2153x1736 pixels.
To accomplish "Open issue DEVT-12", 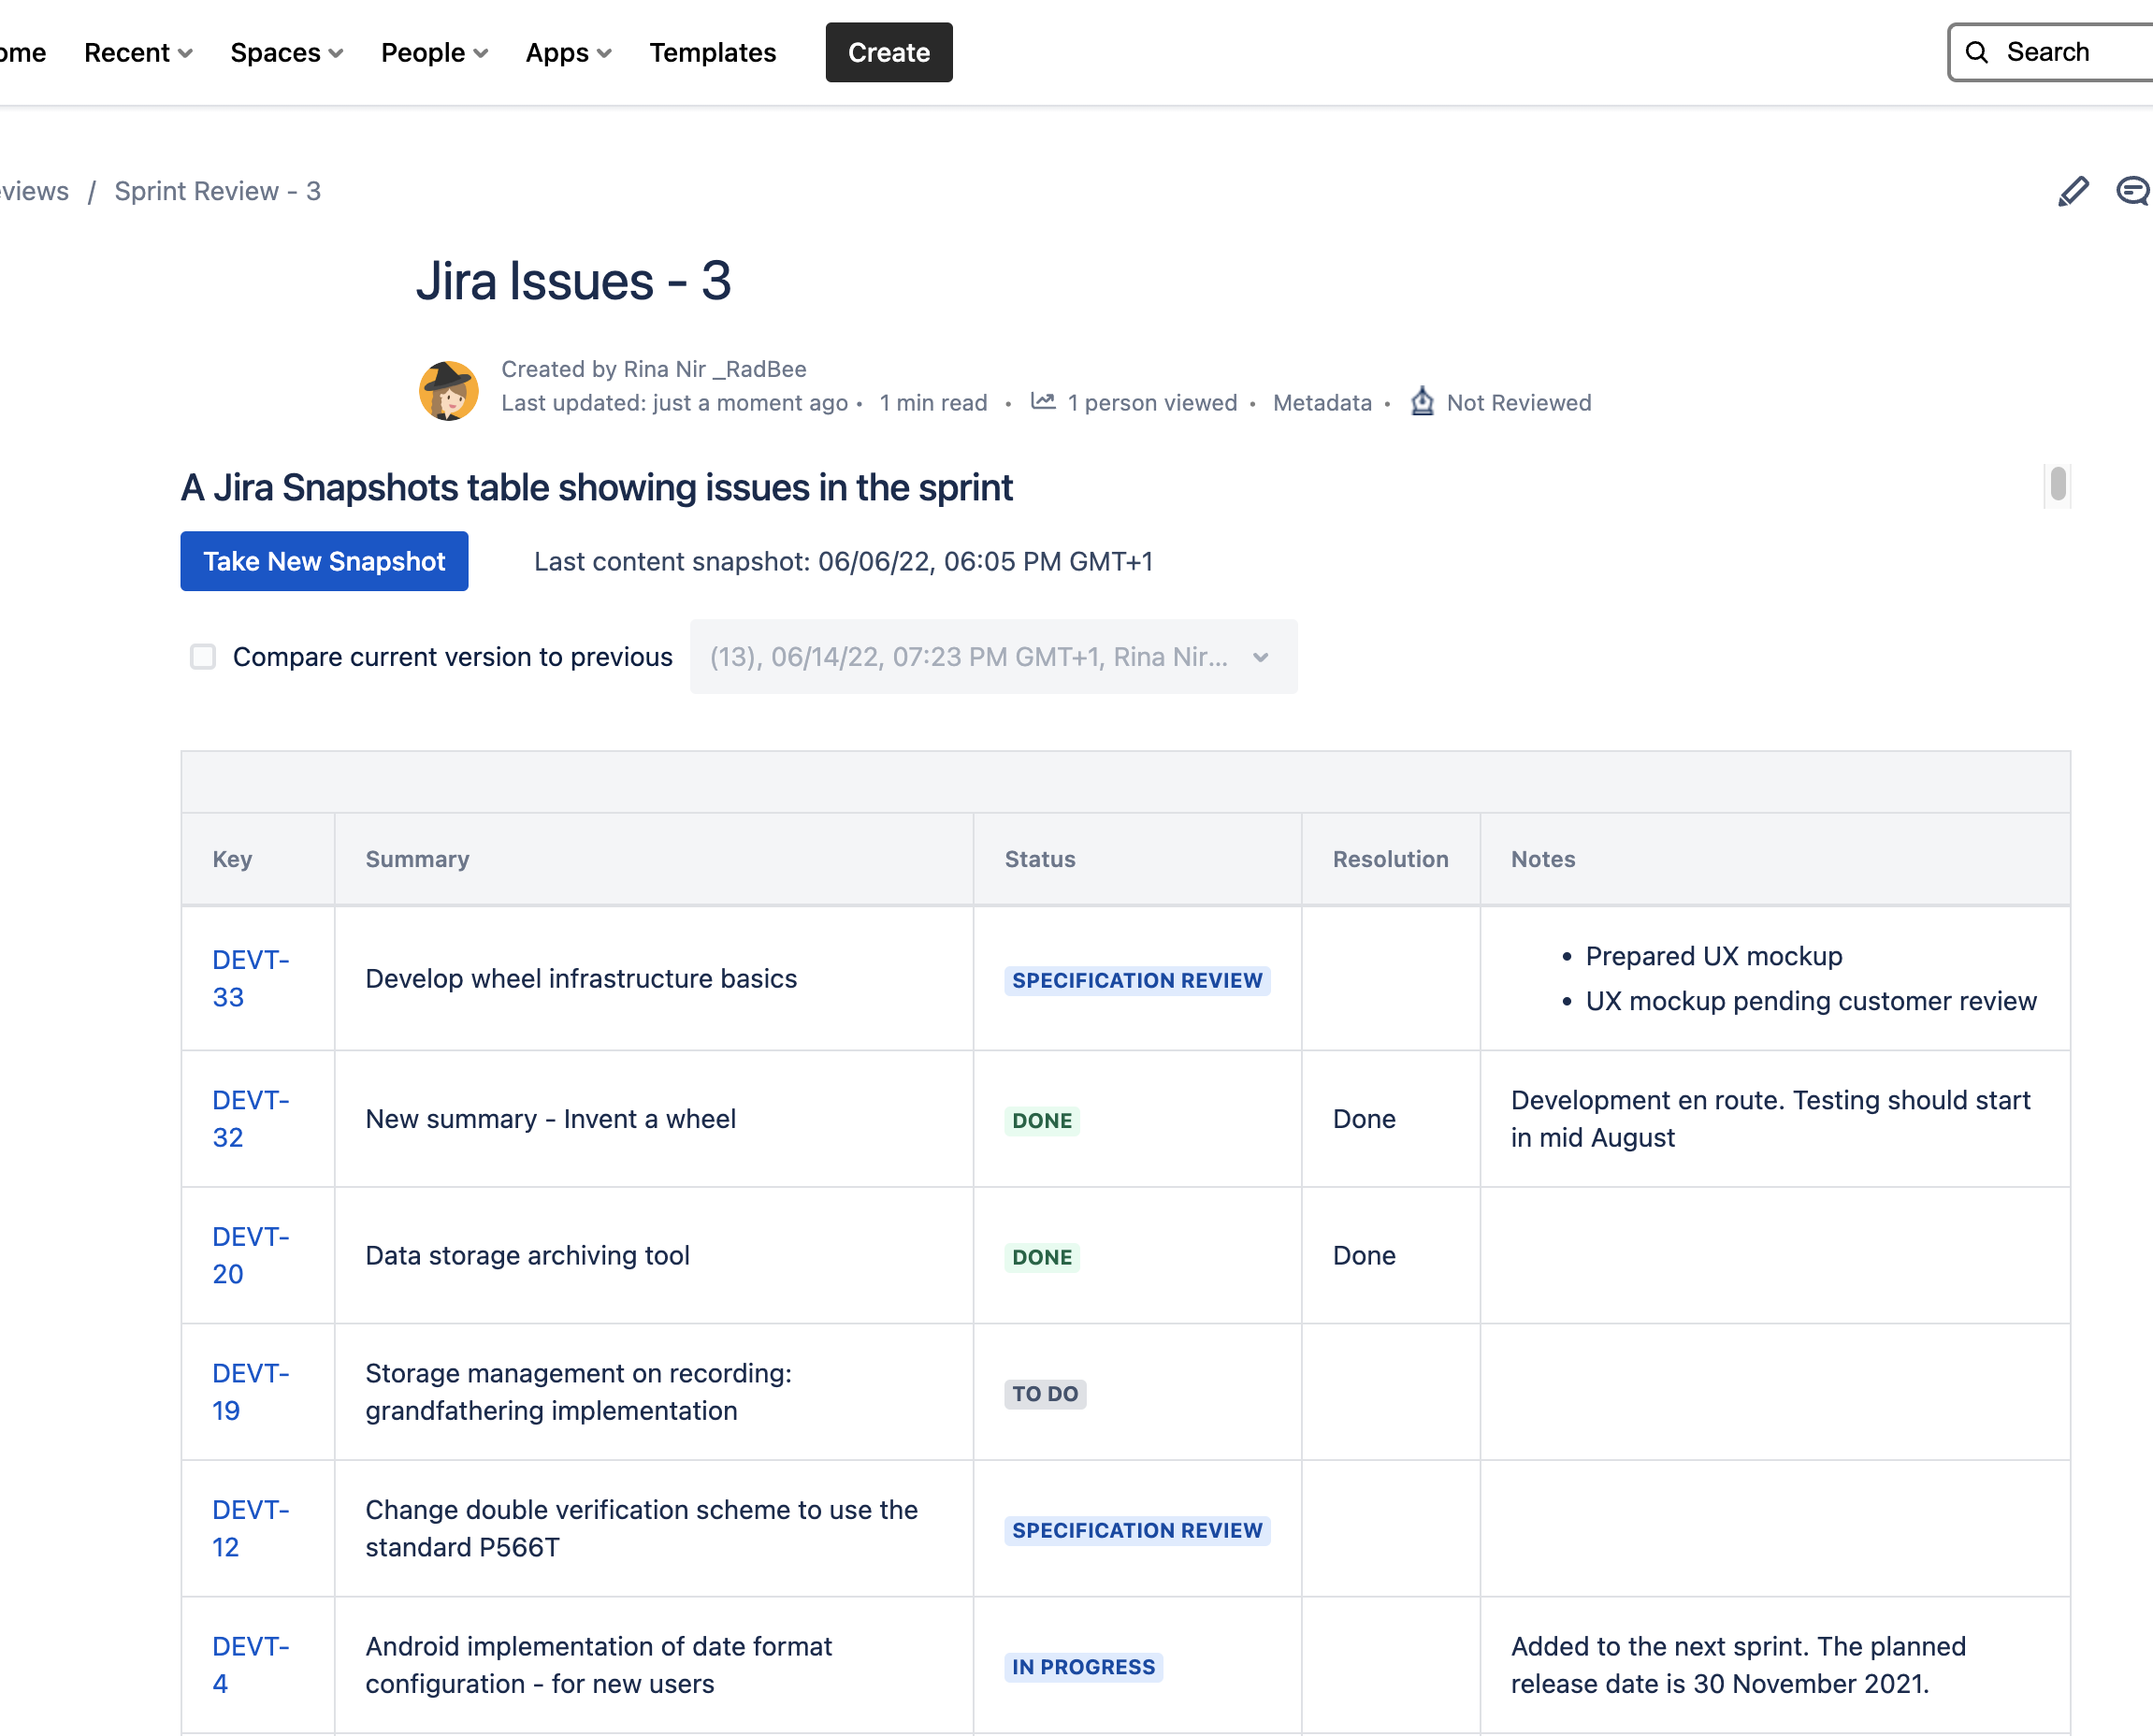I will (x=250, y=1528).
